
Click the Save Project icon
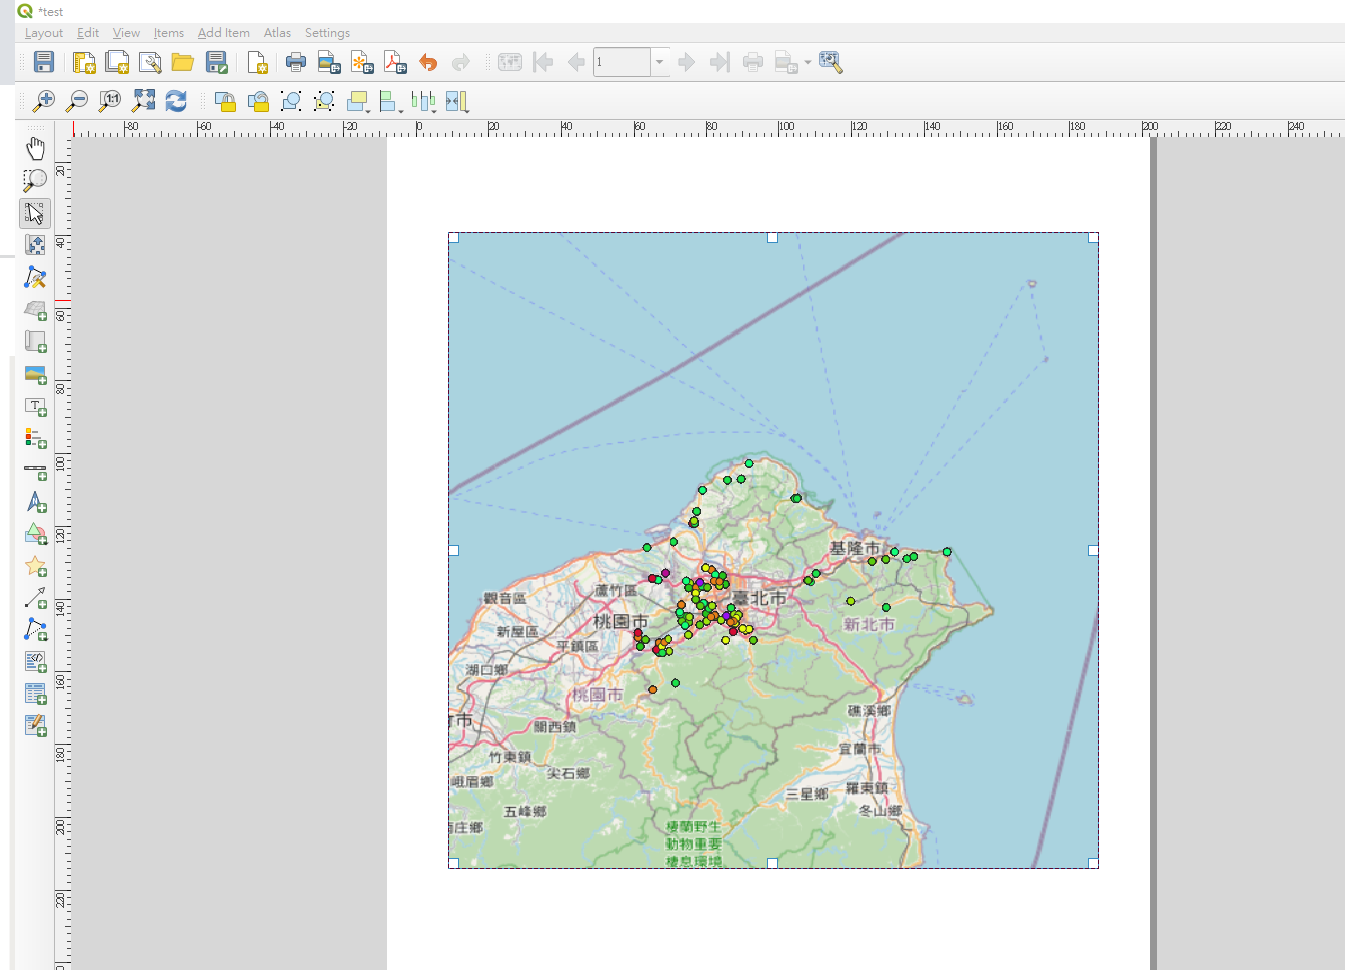coord(44,62)
